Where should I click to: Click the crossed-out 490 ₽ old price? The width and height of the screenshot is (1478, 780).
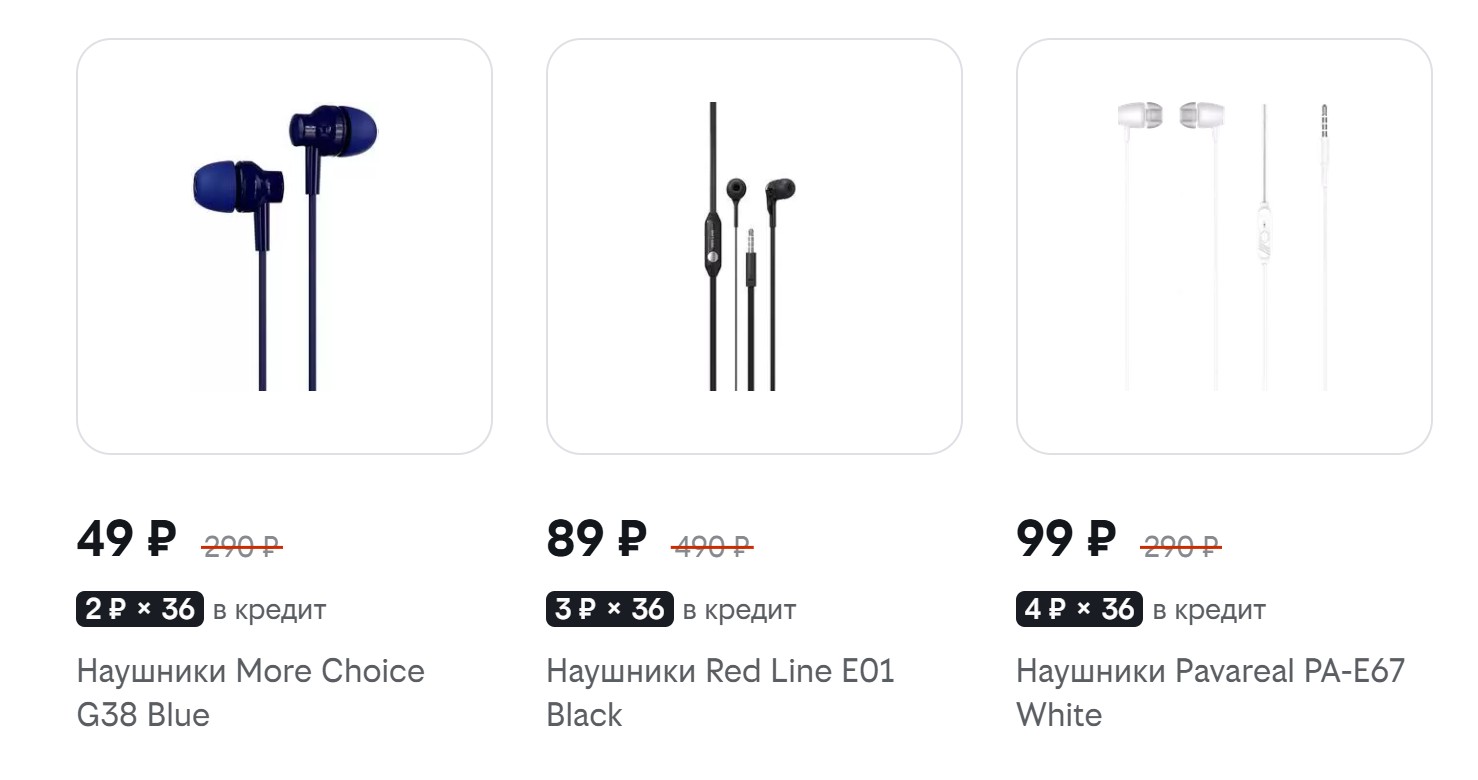[x=712, y=547]
